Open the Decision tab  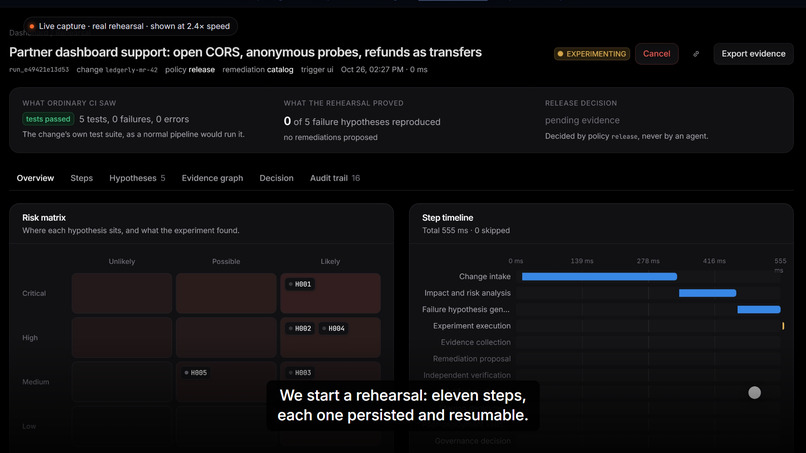coord(277,178)
